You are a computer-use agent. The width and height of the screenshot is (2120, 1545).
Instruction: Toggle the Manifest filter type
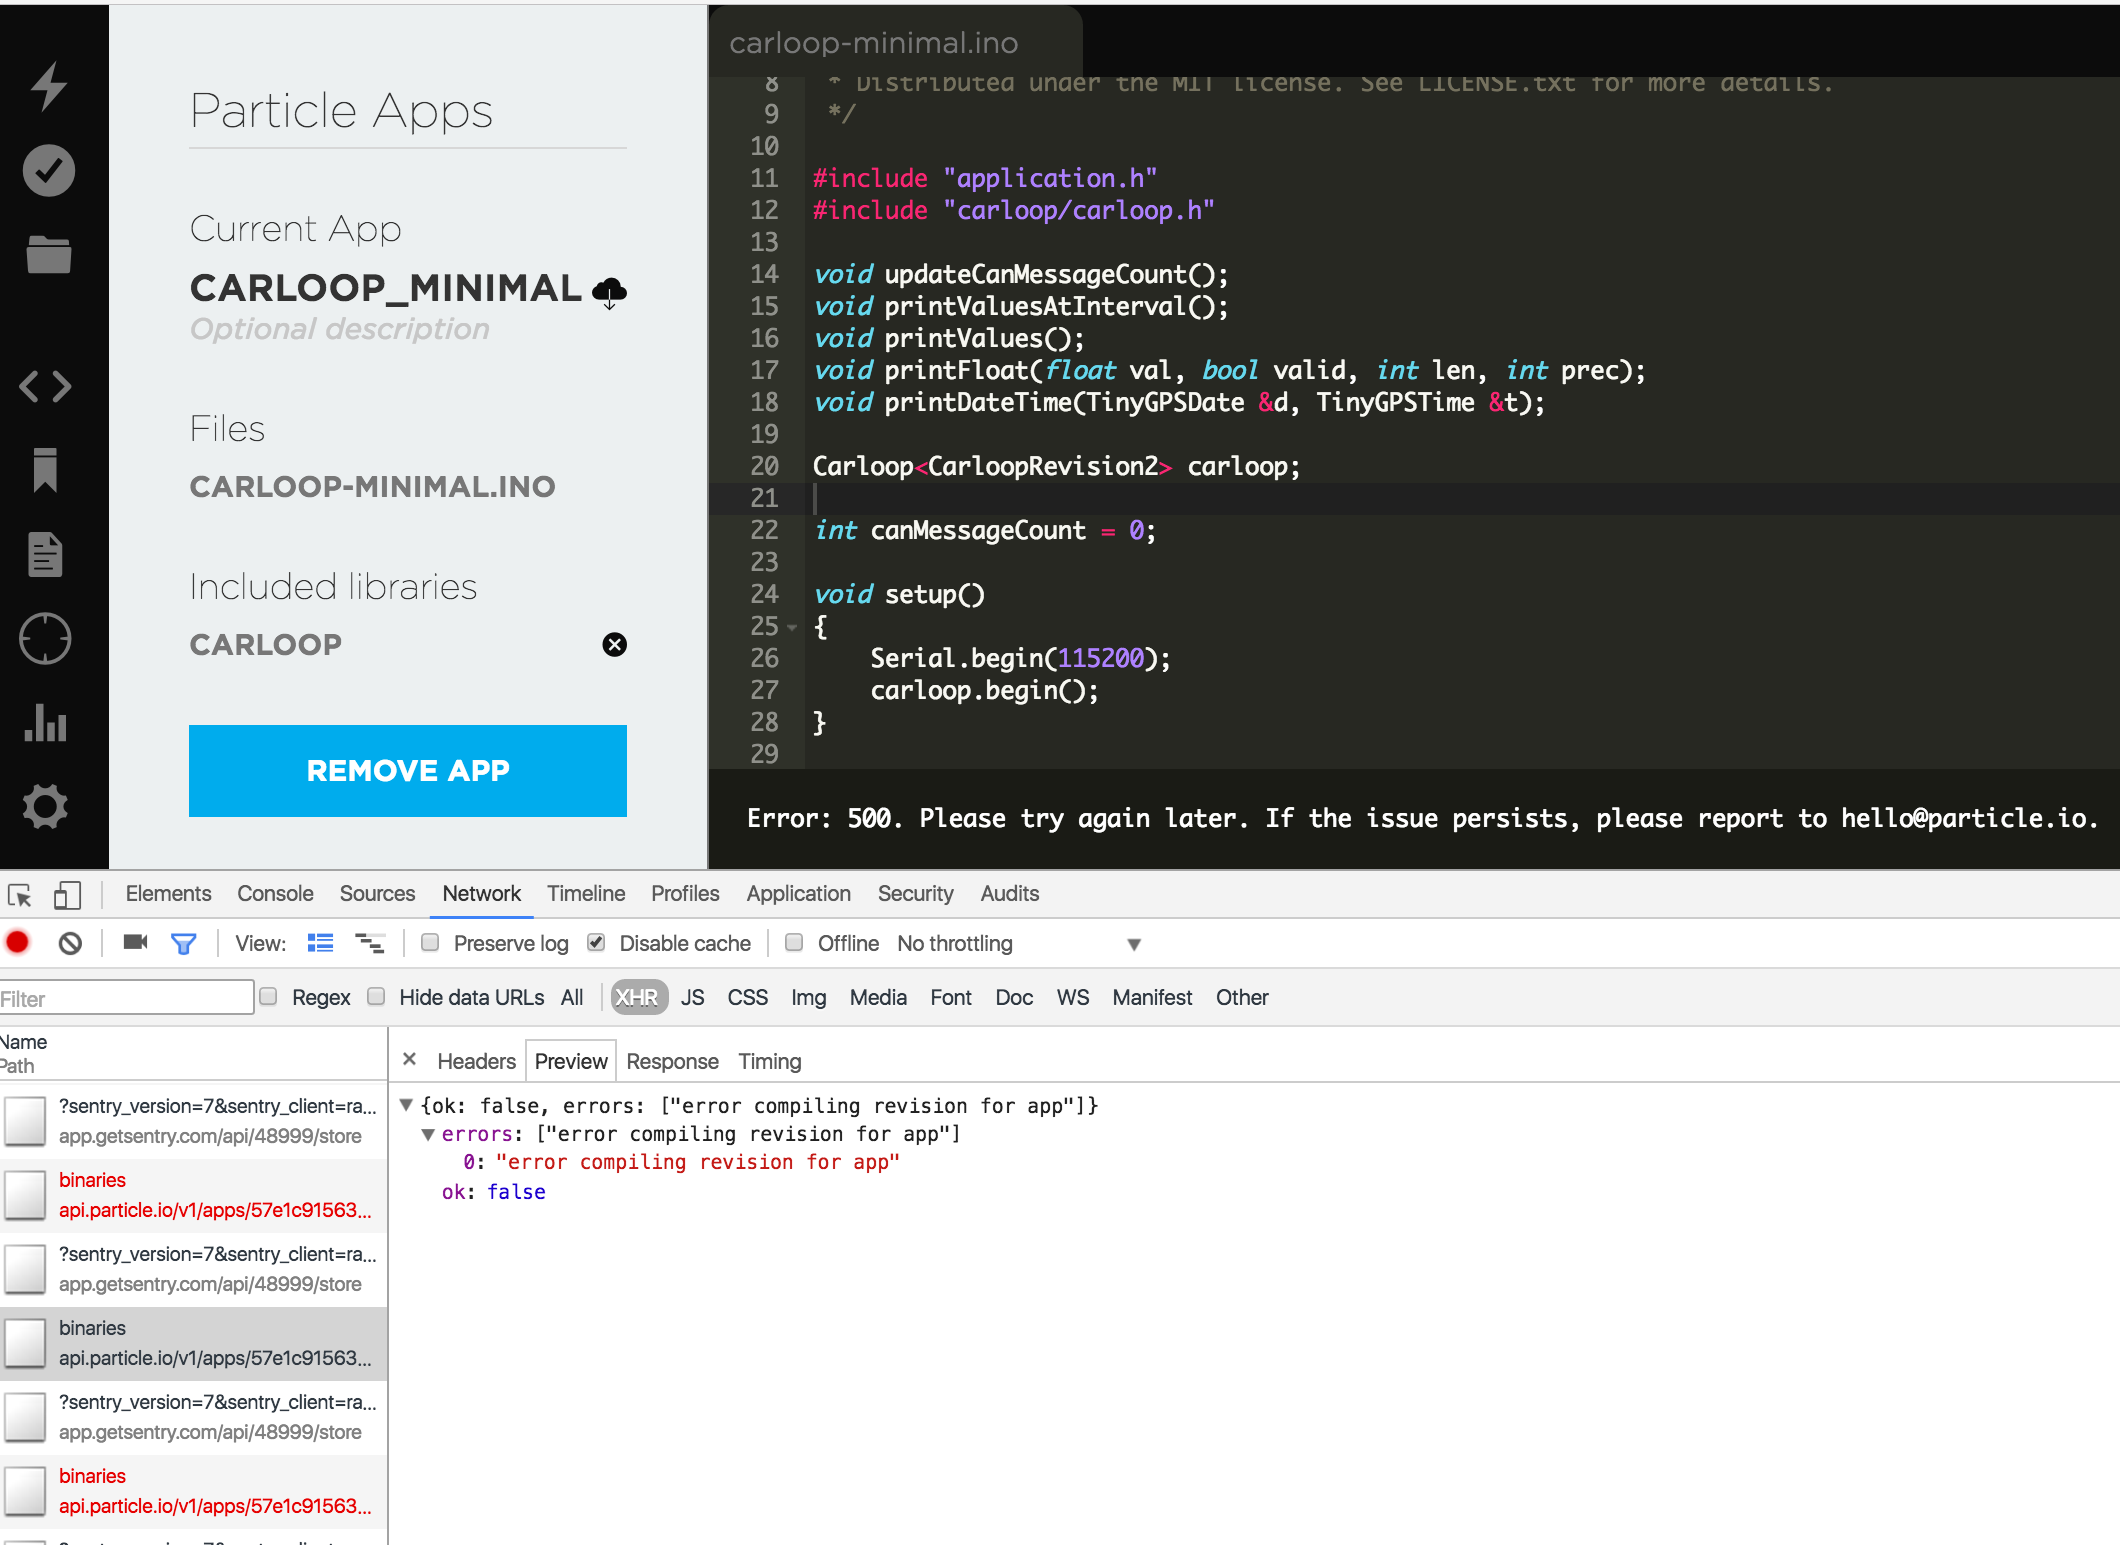pos(1152,997)
